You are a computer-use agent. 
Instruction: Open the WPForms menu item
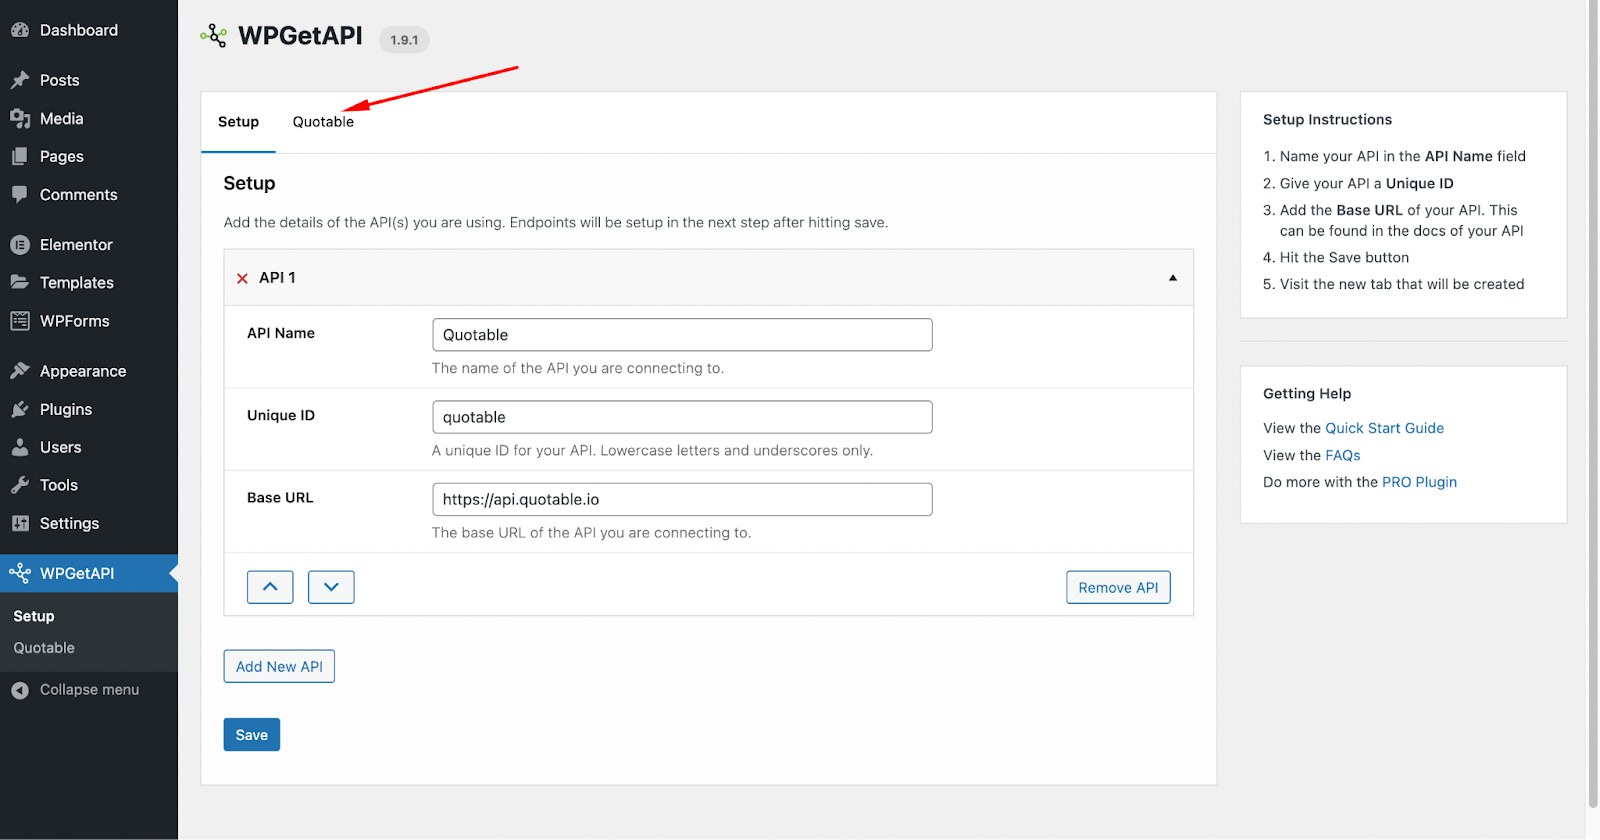75,320
